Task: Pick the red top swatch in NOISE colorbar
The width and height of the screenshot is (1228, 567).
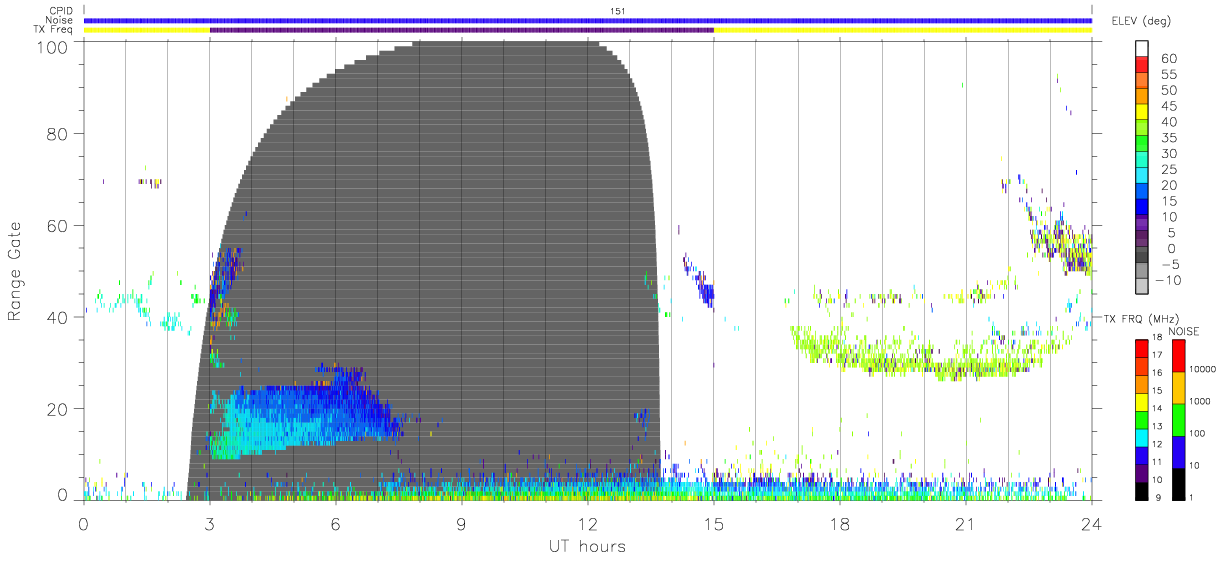Action: [1177, 356]
